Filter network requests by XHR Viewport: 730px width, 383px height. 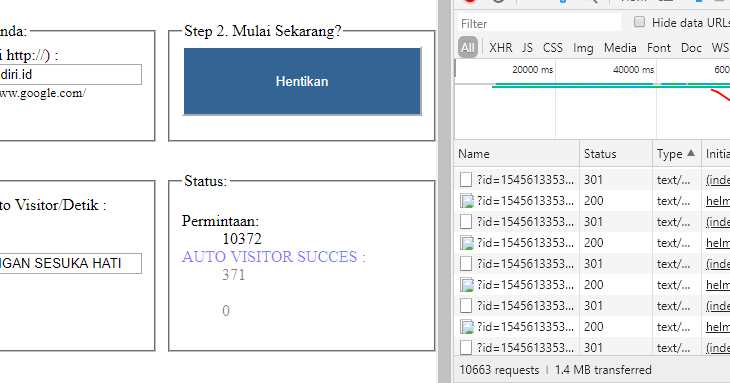tap(500, 47)
